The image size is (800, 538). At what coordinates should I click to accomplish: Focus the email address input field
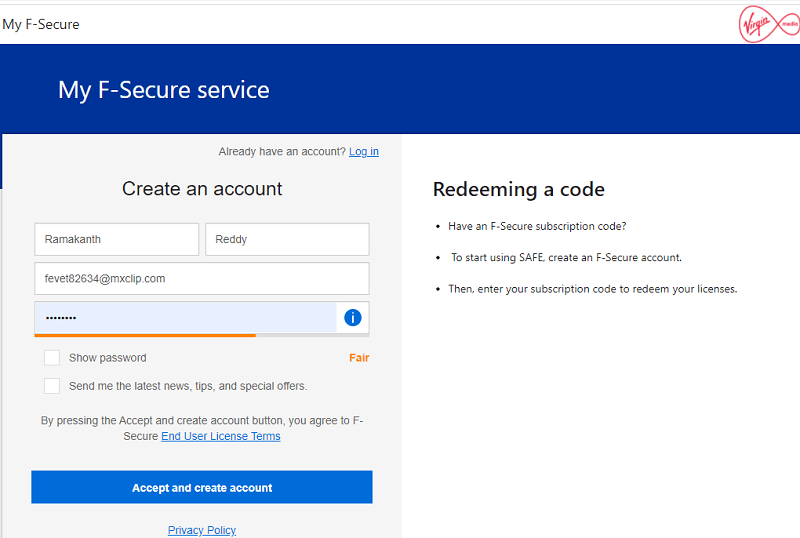tap(202, 279)
